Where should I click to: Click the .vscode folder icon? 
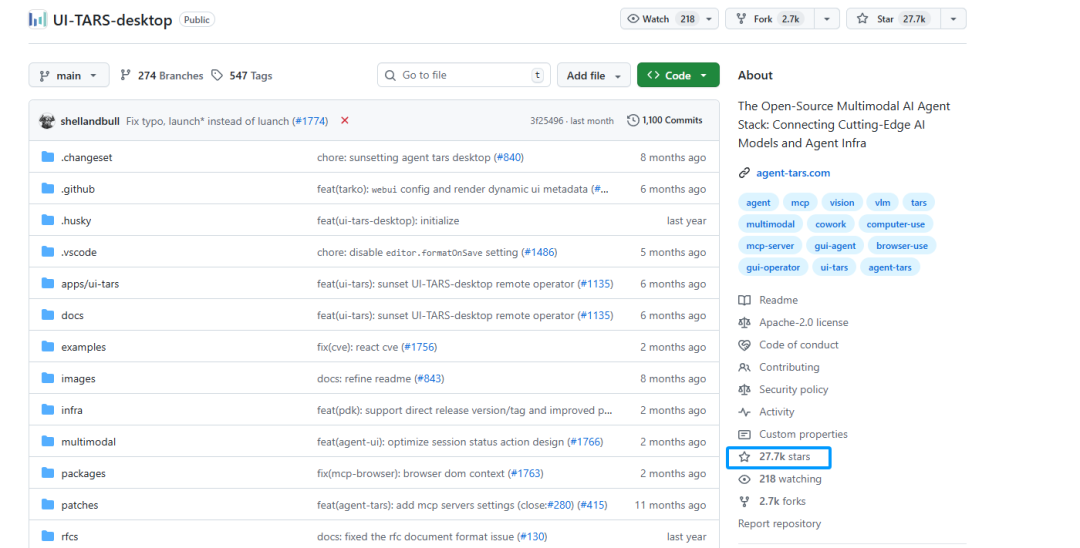[48, 252]
